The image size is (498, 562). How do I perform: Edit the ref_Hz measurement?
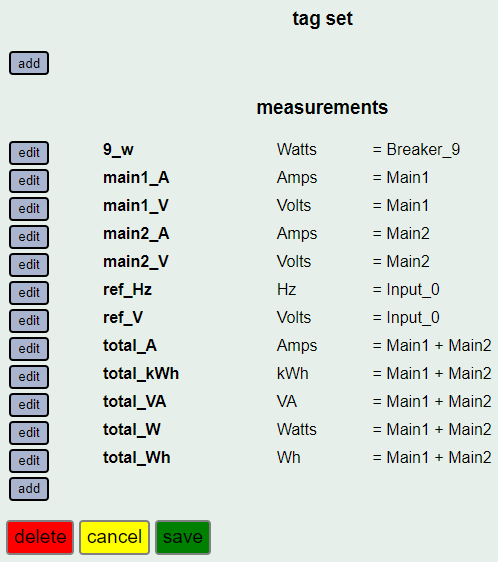click(x=29, y=292)
